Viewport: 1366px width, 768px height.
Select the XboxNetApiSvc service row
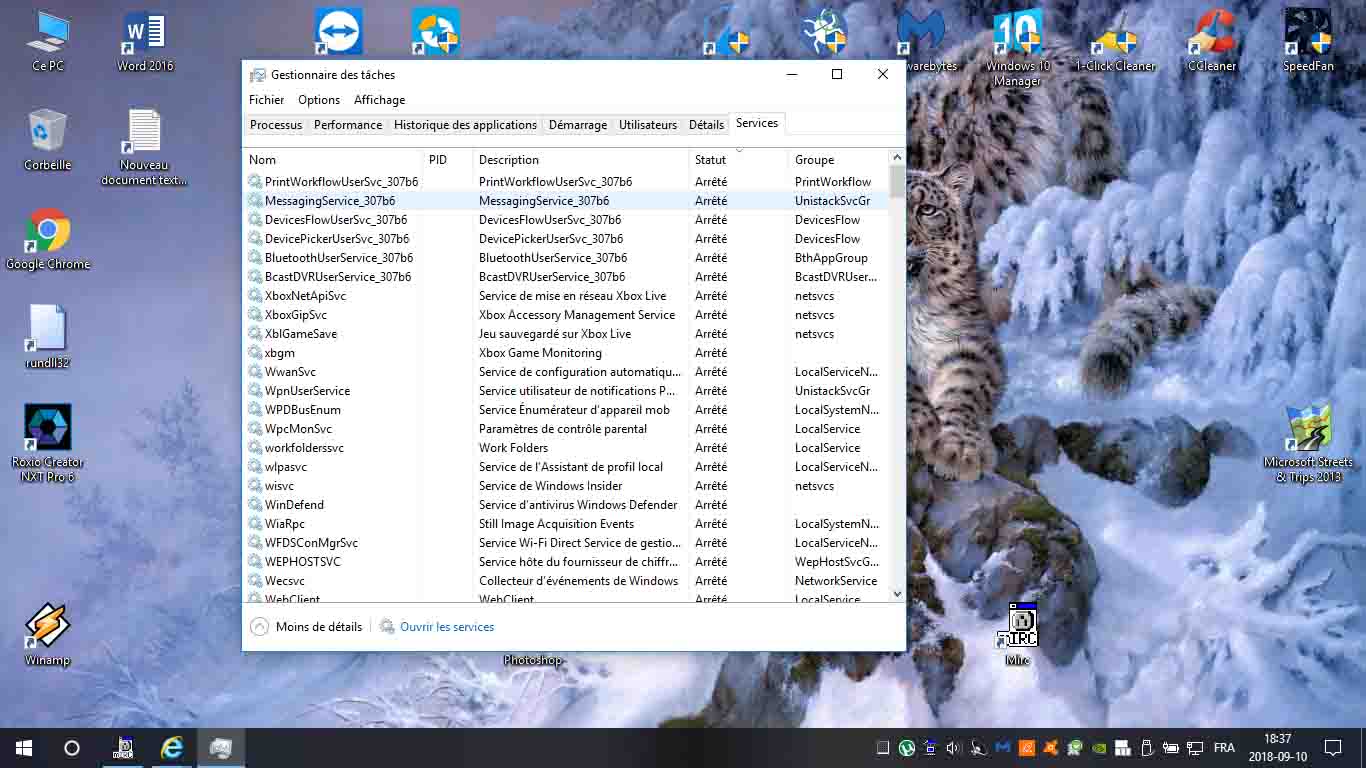click(566, 296)
